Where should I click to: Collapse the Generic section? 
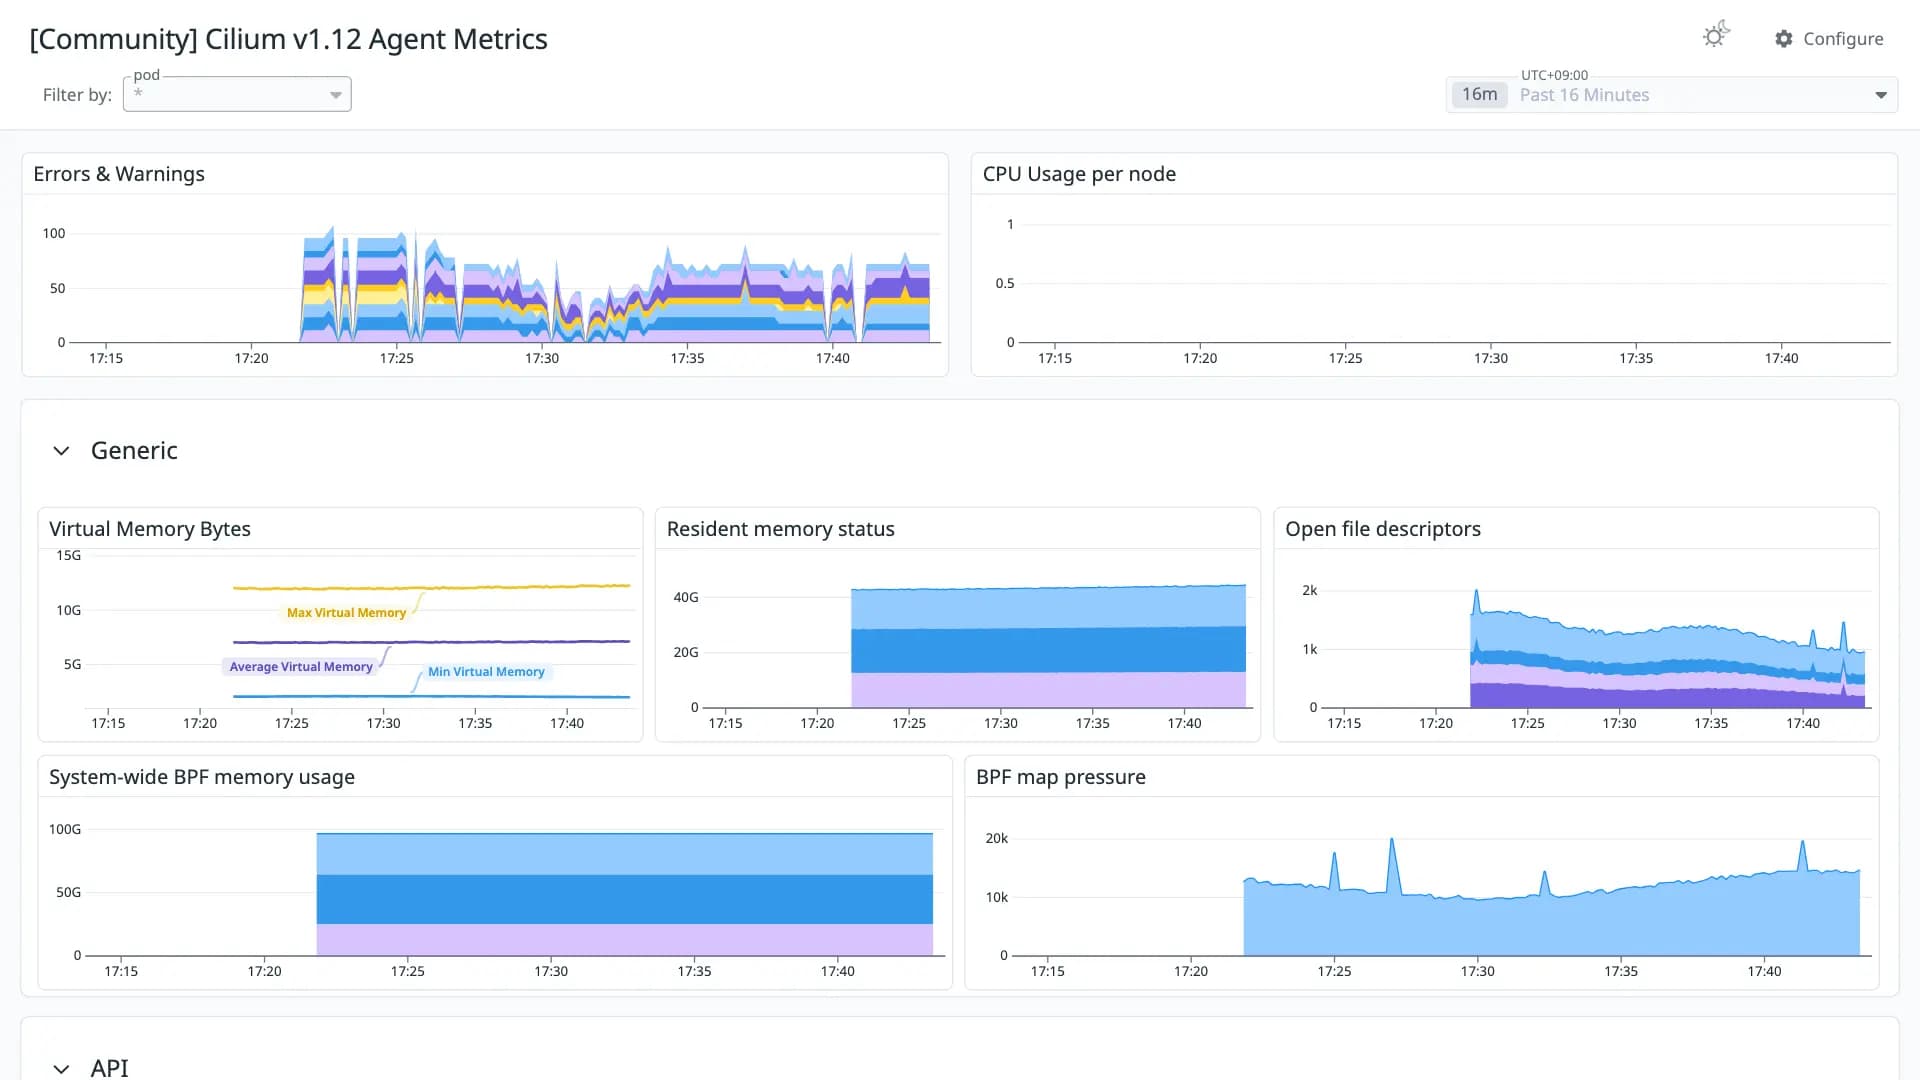[61, 451]
